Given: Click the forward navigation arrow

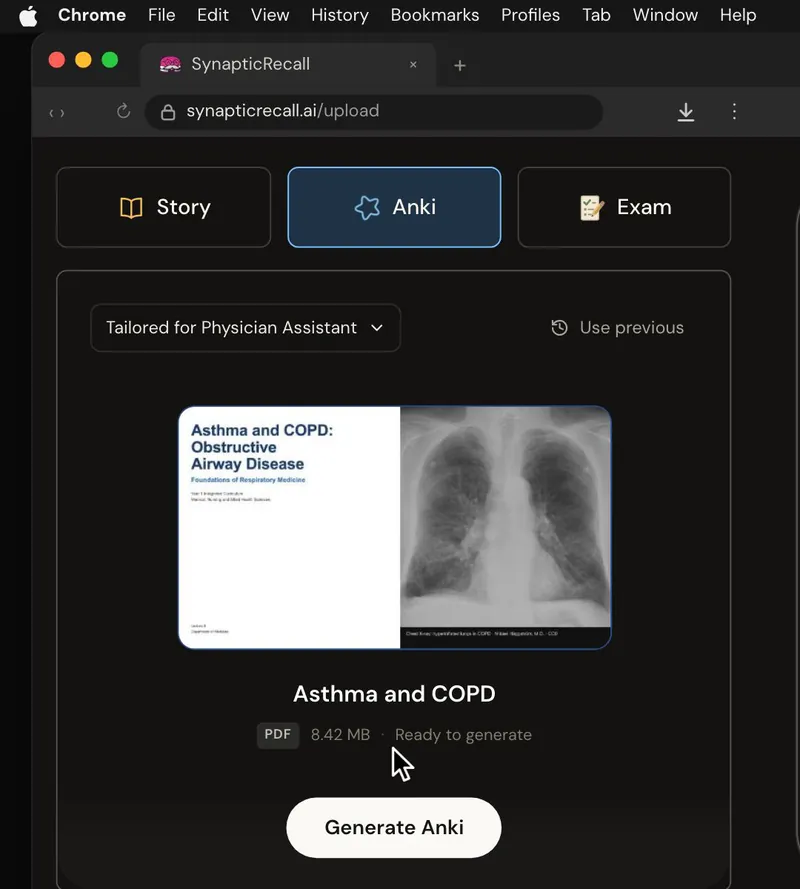Looking at the screenshot, I should coord(62,113).
